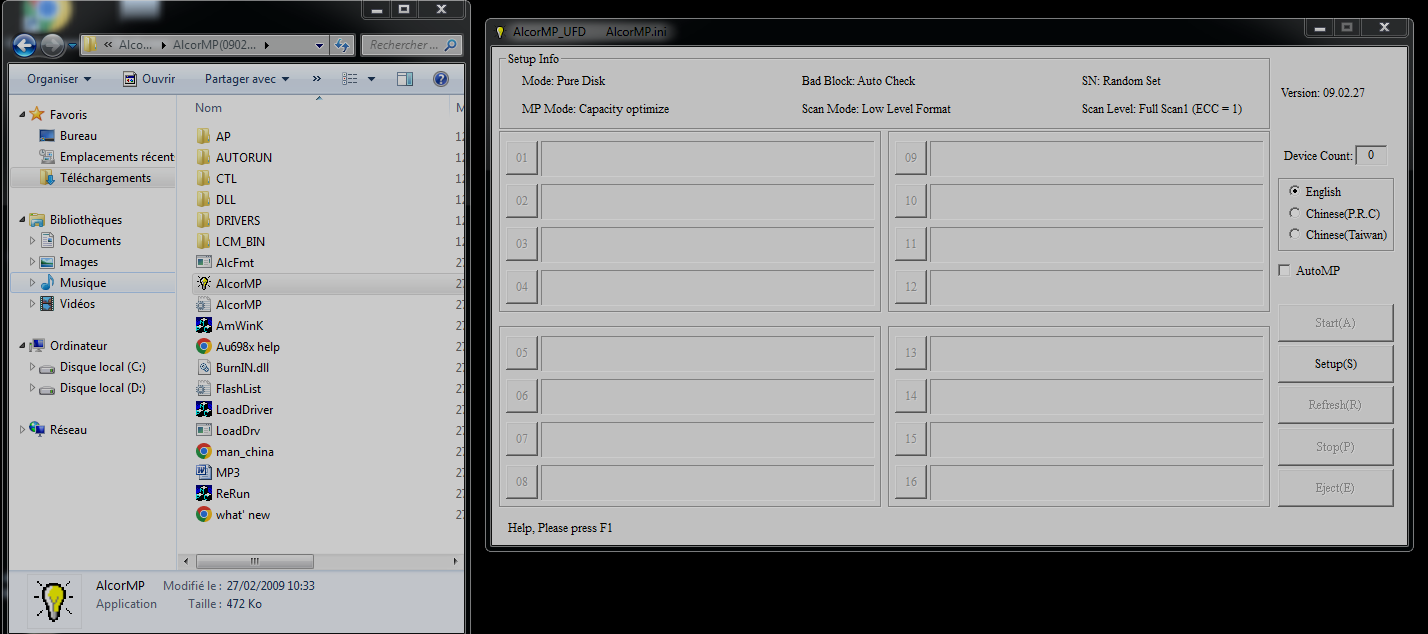This screenshot has width=1428, height=634.
Task: Click the Explorer address bar path
Action: click(205, 45)
